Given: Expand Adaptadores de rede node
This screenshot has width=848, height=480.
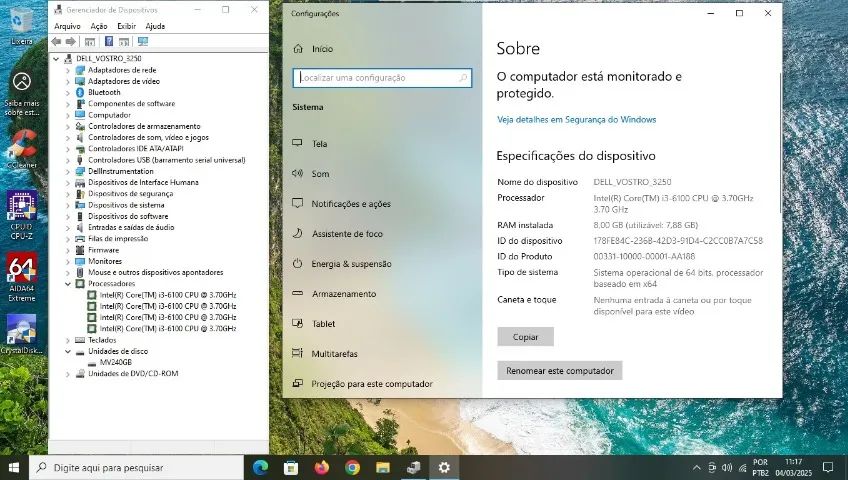Looking at the screenshot, I should click(x=68, y=70).
